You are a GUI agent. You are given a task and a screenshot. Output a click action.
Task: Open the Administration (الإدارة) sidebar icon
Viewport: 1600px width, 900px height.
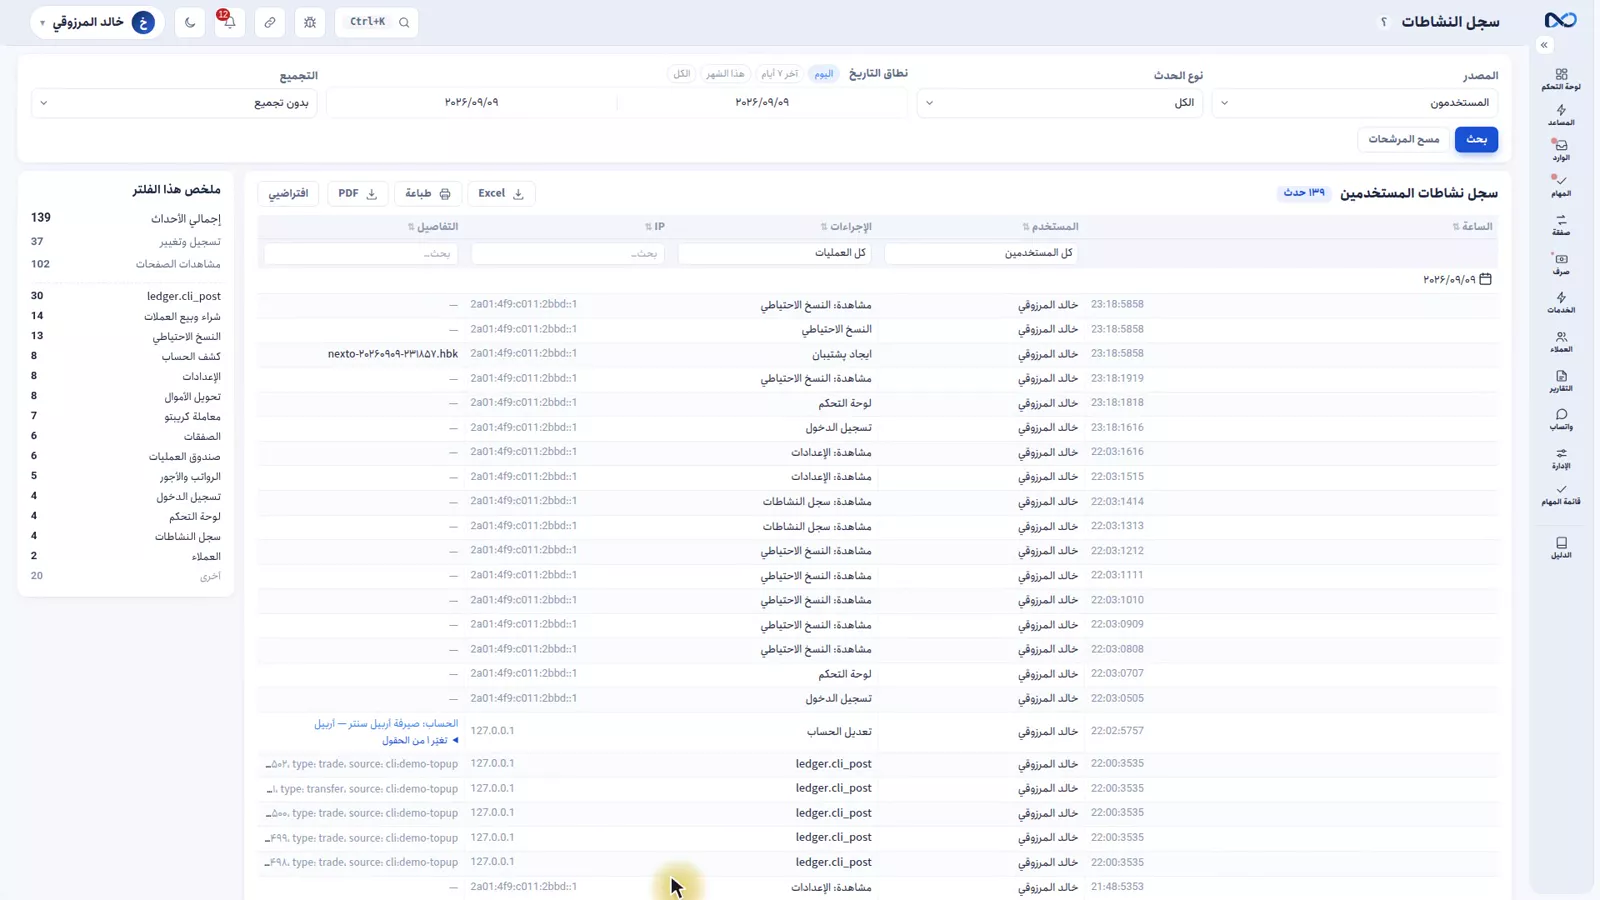(x=1561, y=458)
